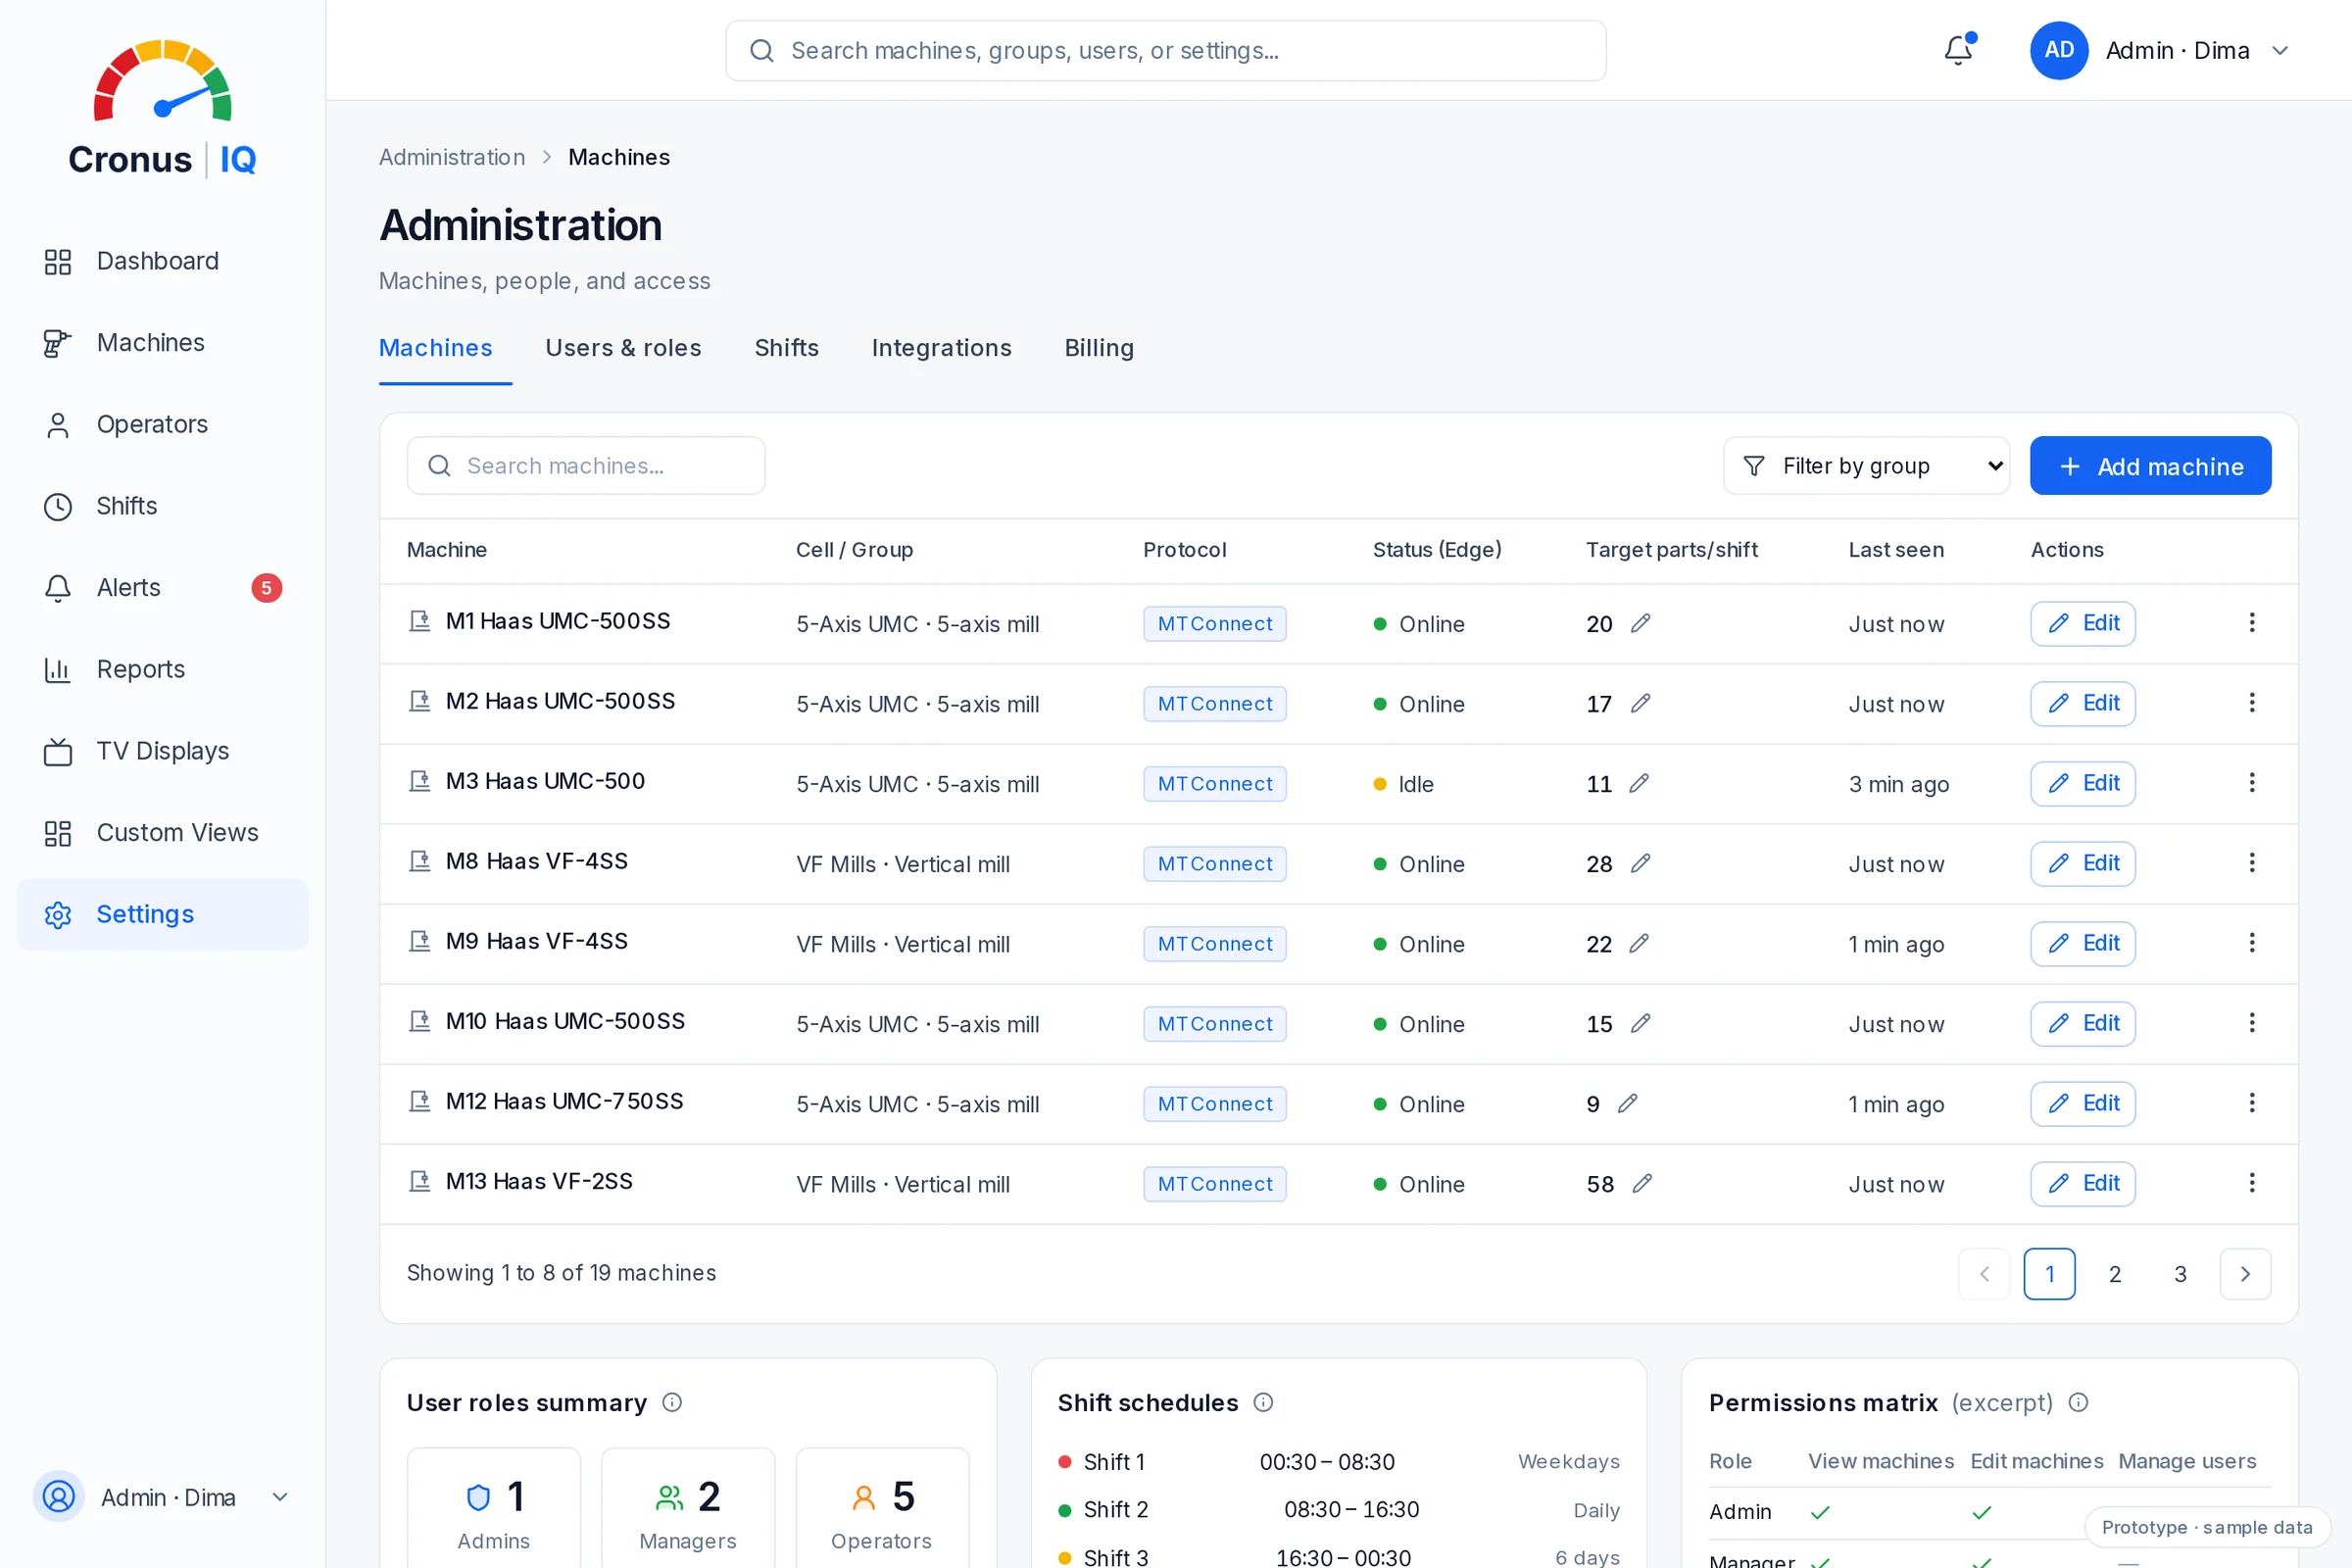Switch to Shifts tab in Administration
The width and height of the screenshot is (2352, 1568).
[x=786, y=348]
